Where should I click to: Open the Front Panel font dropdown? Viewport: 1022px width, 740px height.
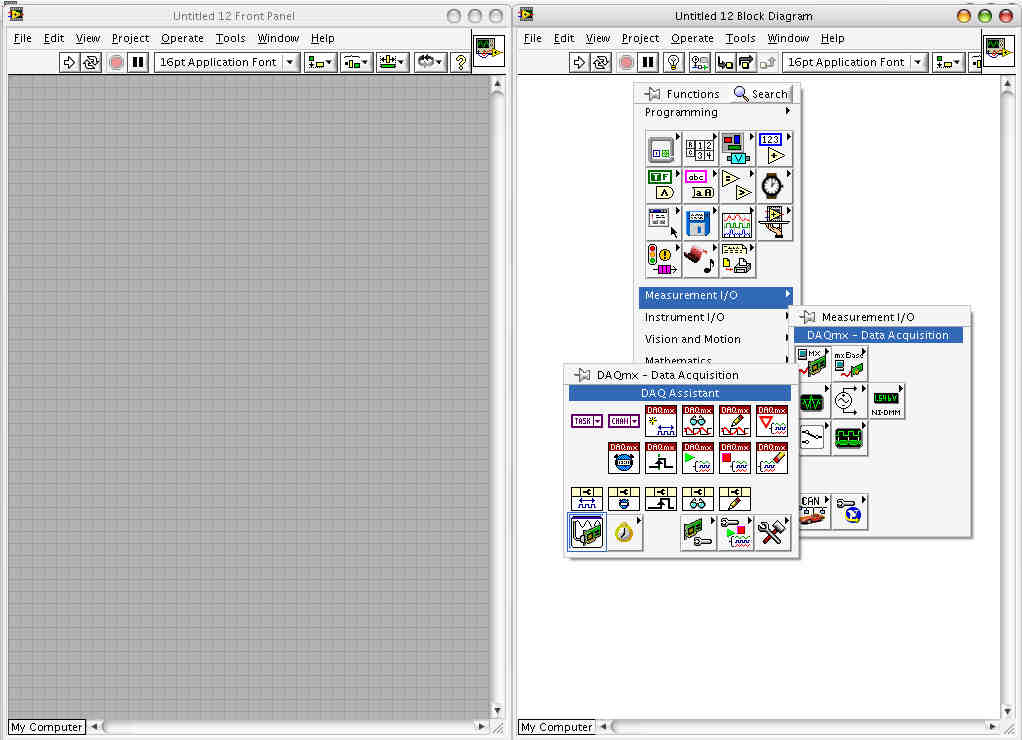[227, 62]
